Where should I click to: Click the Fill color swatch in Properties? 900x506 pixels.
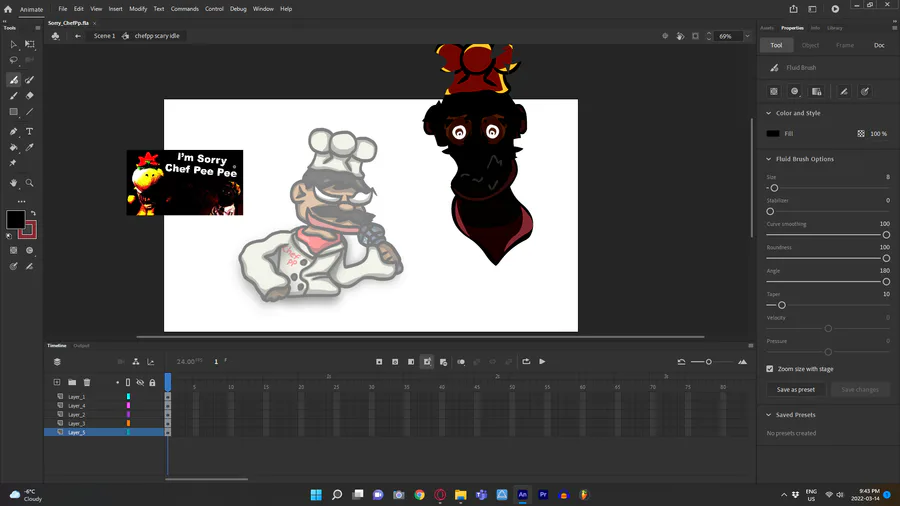point(773,134)
